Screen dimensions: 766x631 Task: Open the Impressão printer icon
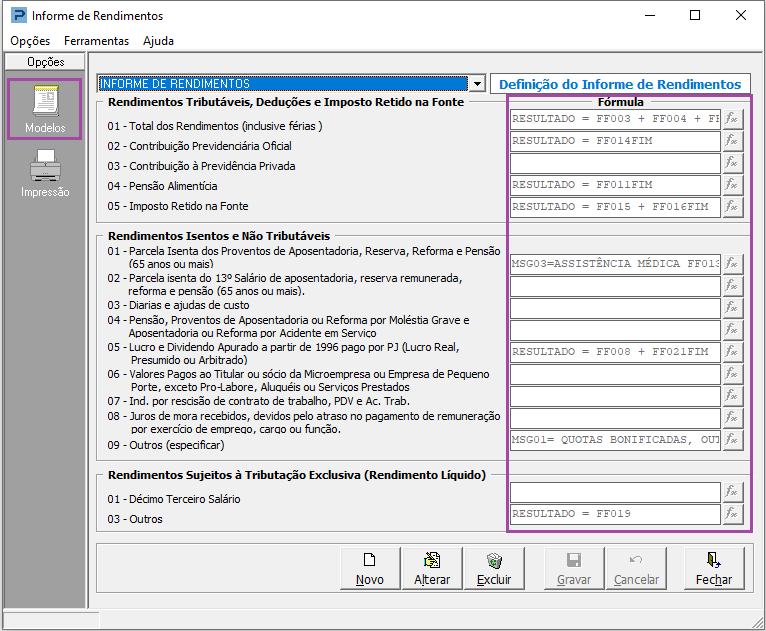pos(45,173)
